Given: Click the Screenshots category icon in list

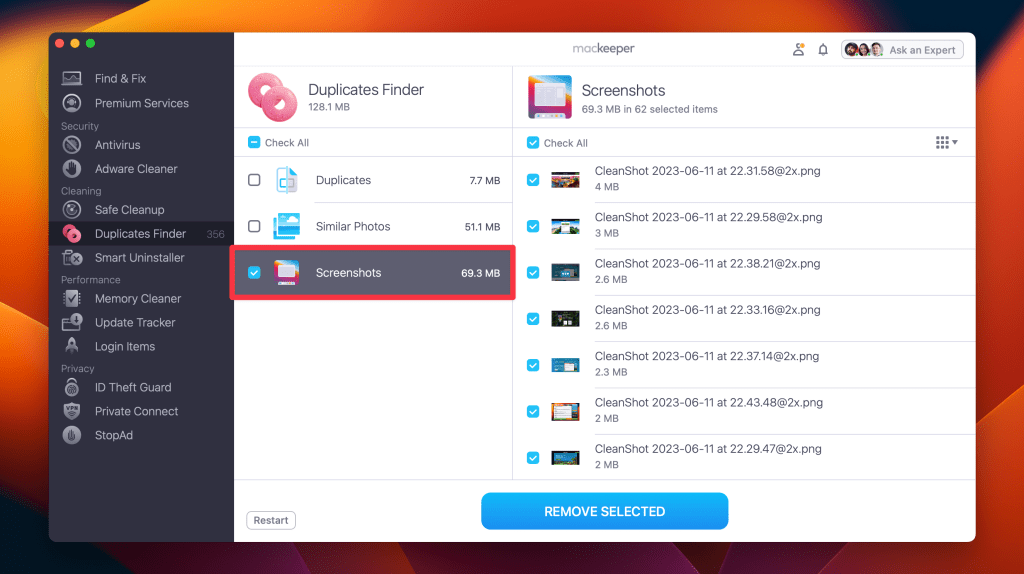Looking at the screenshot, I should 287,273.
